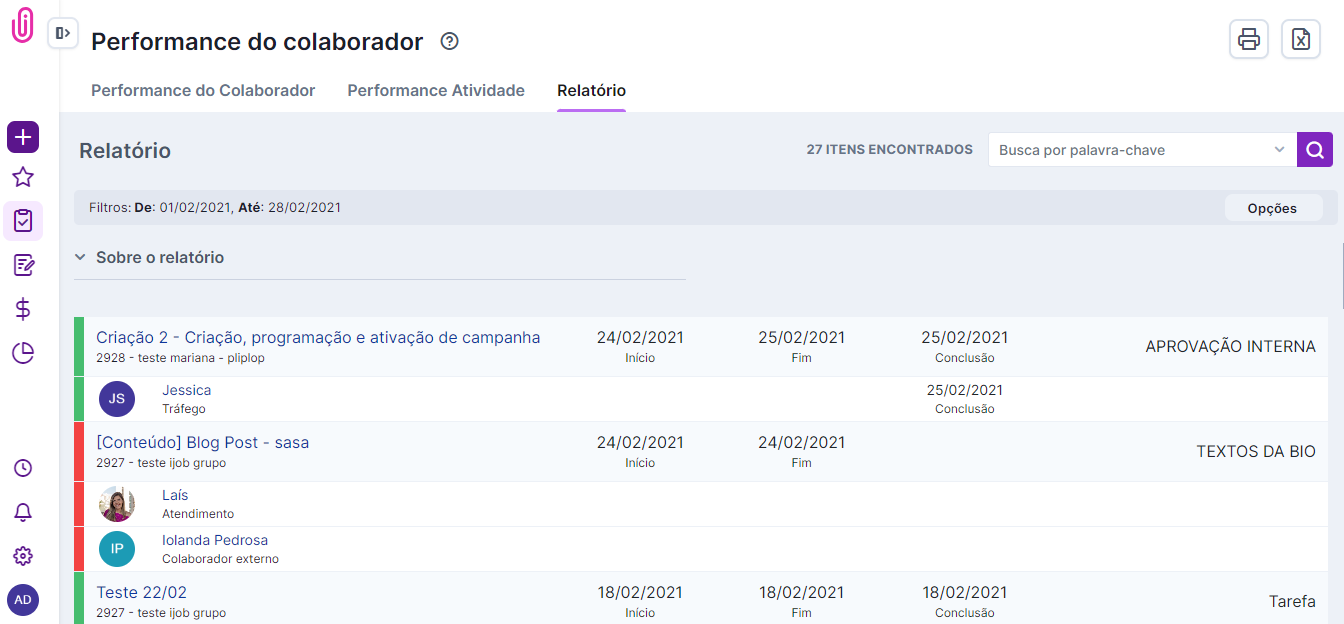Switch to Performance Atividade tab
Image resolution: width=1344 pixels, height=624 pixels.
436,91
